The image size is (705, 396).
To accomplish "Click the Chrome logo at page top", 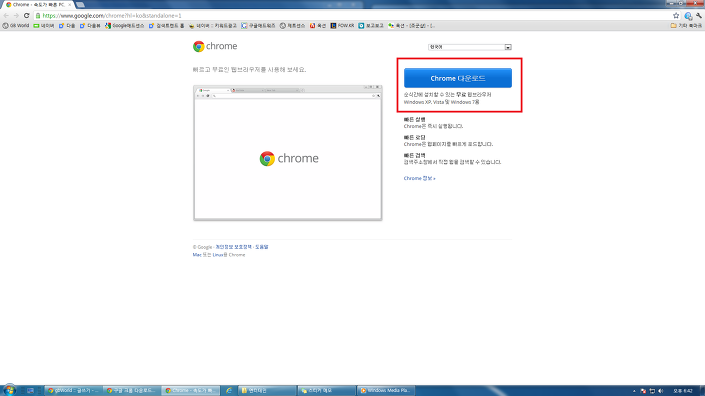I will (x=215, y=46).
